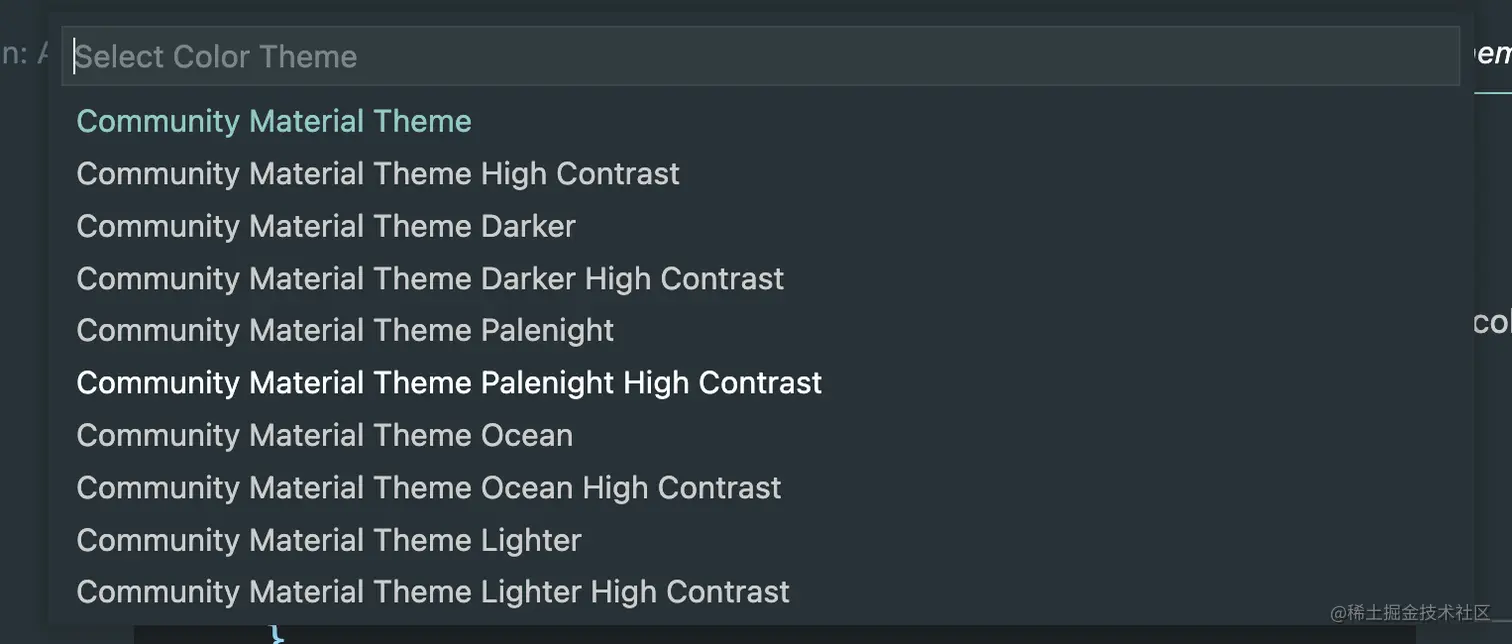Image resolution: width=1512 pixels, height=644 pixels.
Task: Click the partially hidden label left of search box
Action: 24,53
